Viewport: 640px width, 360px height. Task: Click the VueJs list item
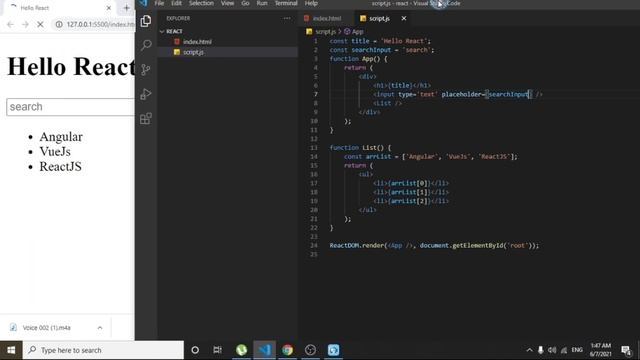click(x=55, y=151)
